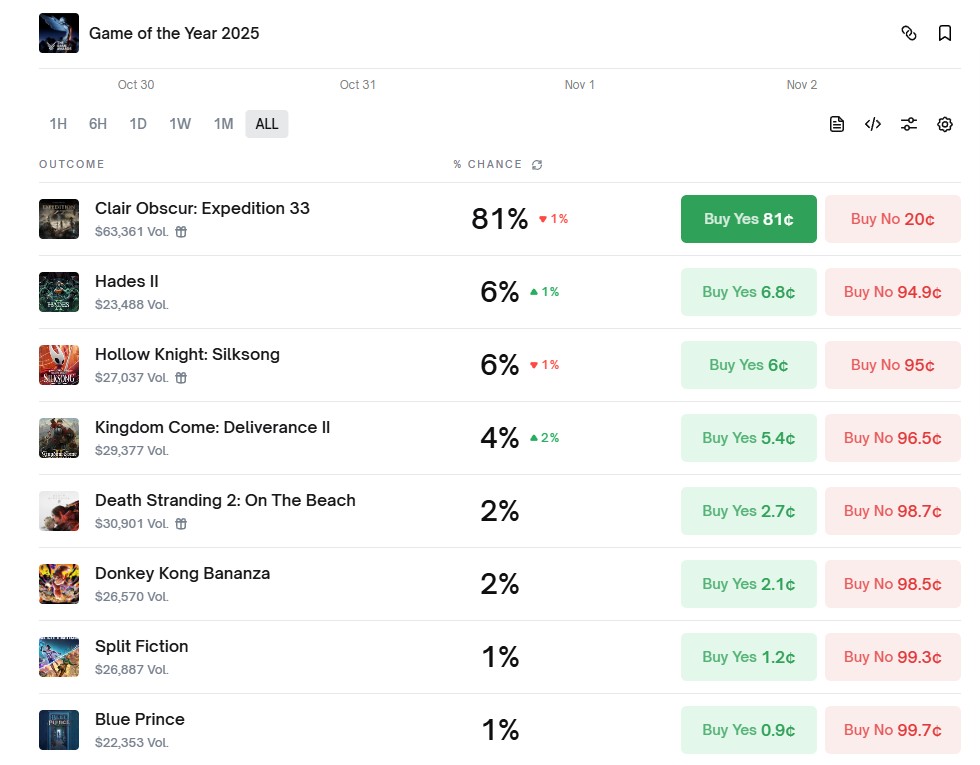Screen dimensions: 980x765
Task: Select the ALL time range
Action: pyautogui.click(x=267, y=124)
